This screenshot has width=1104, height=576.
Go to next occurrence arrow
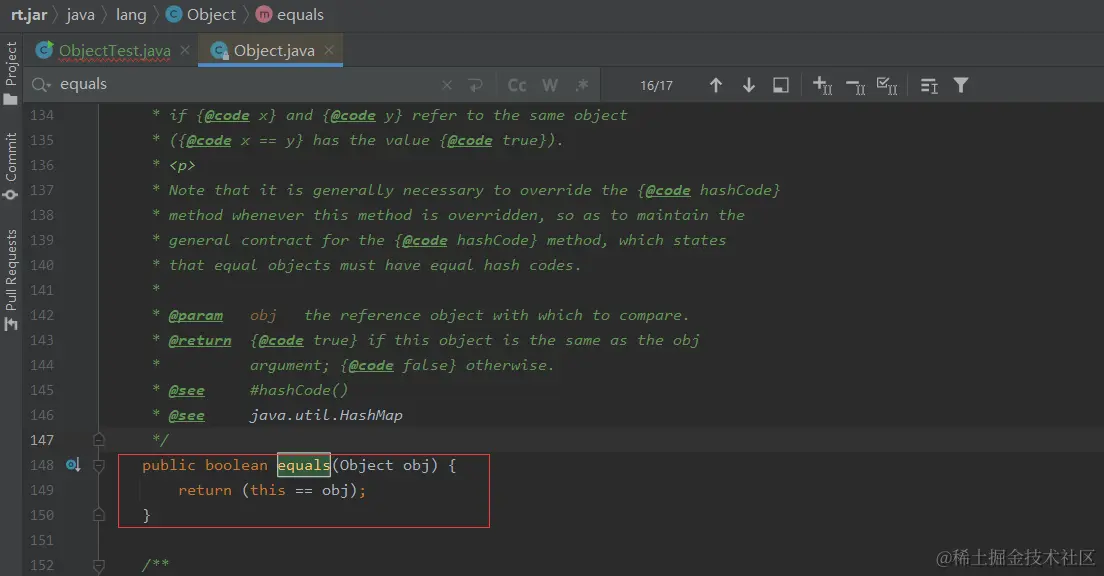point(749,85)
